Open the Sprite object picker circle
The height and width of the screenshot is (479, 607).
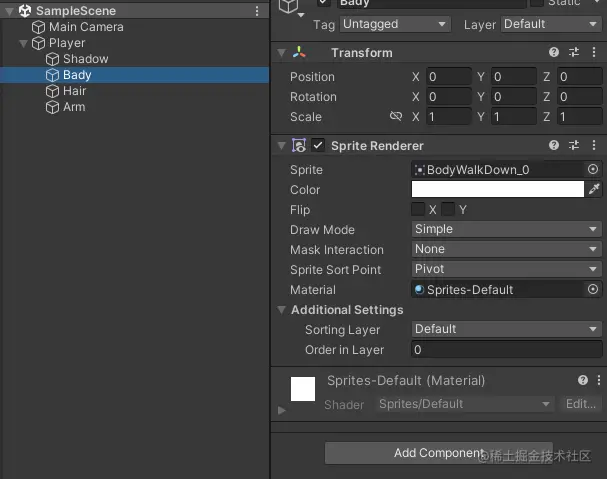pos(593,169)
